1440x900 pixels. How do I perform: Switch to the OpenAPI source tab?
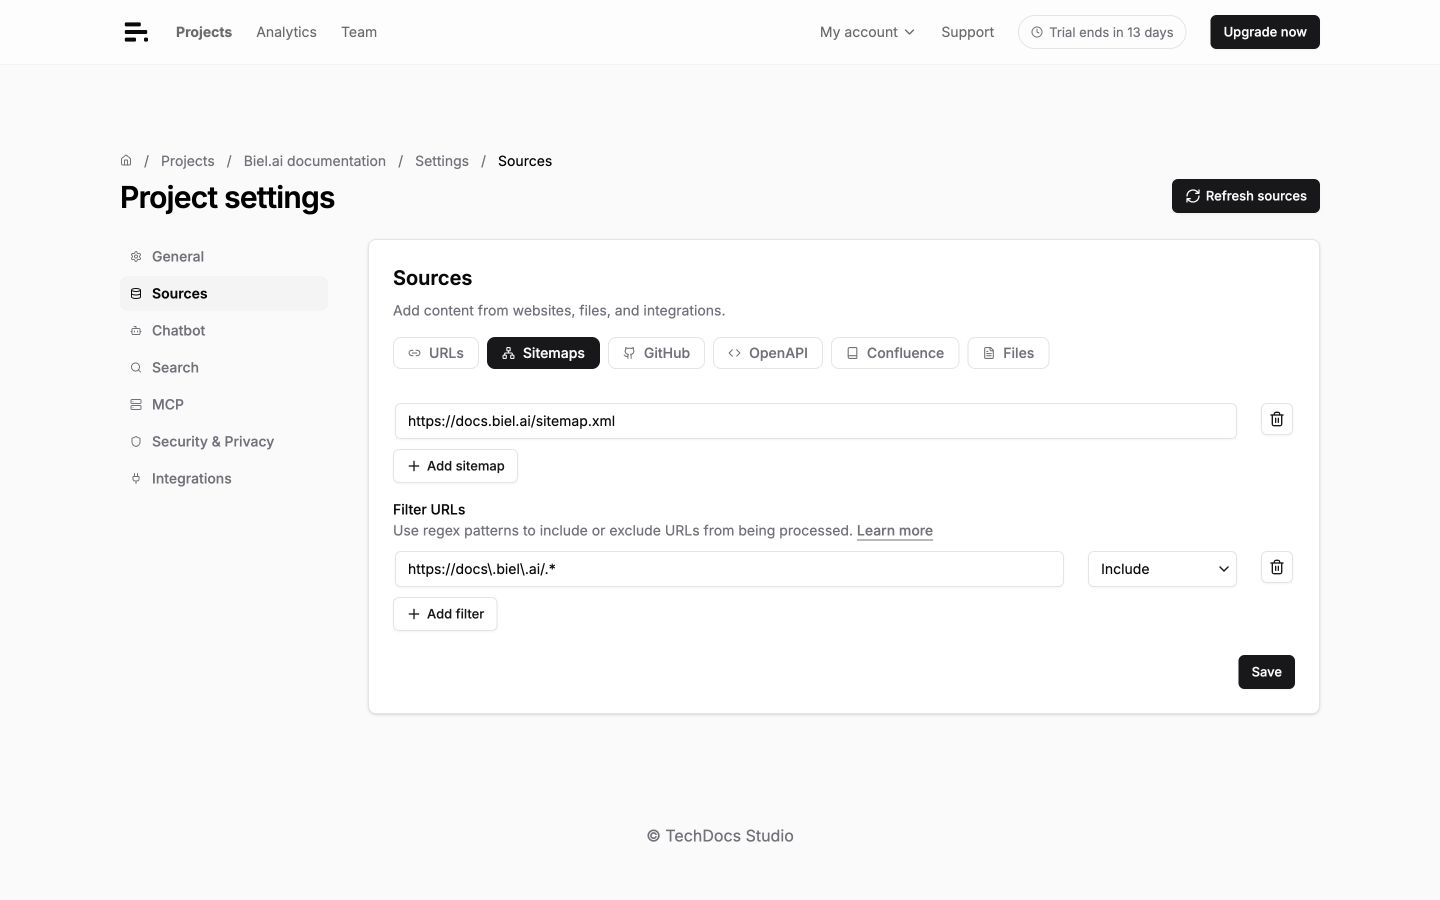coord(768,353)
